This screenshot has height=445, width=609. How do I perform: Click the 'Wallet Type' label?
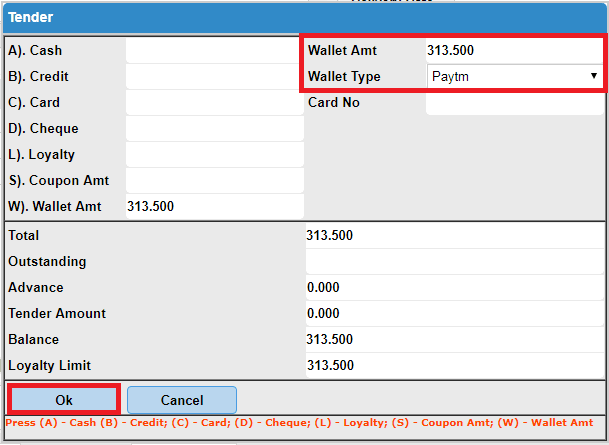click(x=344, y=76)
